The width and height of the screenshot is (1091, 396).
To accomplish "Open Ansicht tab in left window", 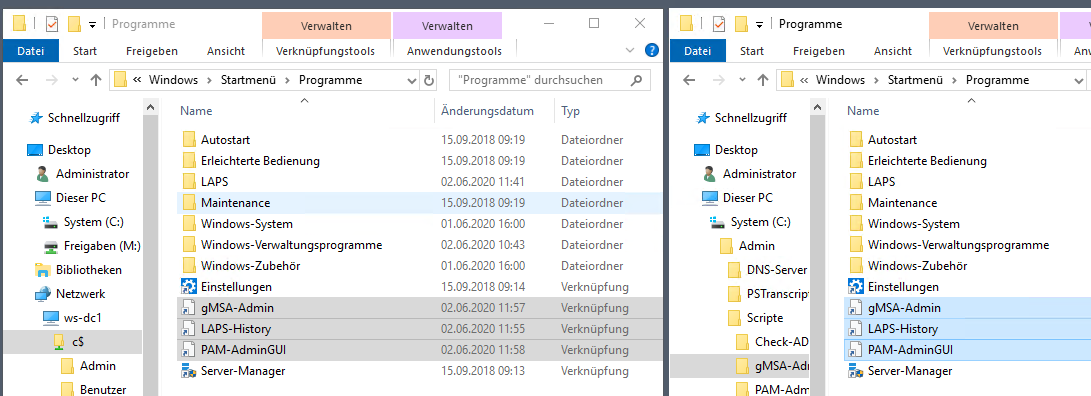I will coord(226,51).
